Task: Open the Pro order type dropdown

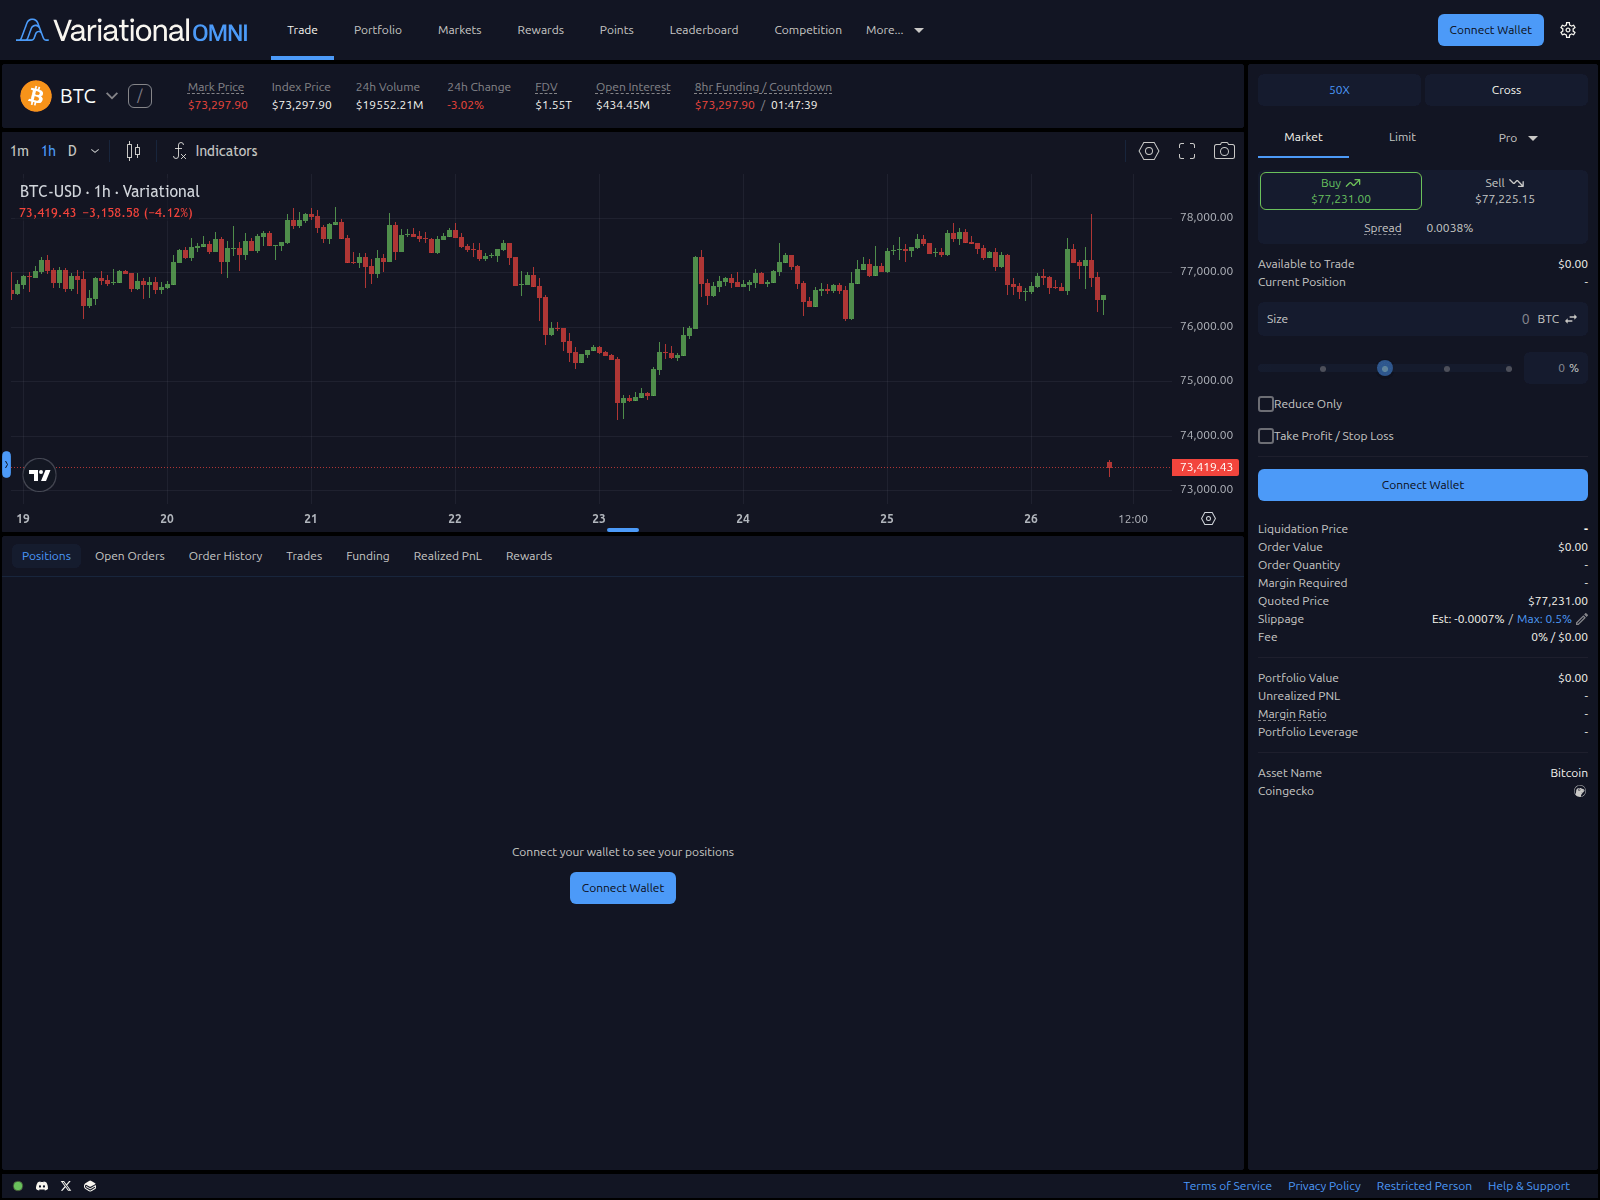Action: (x=1517, y=138)
